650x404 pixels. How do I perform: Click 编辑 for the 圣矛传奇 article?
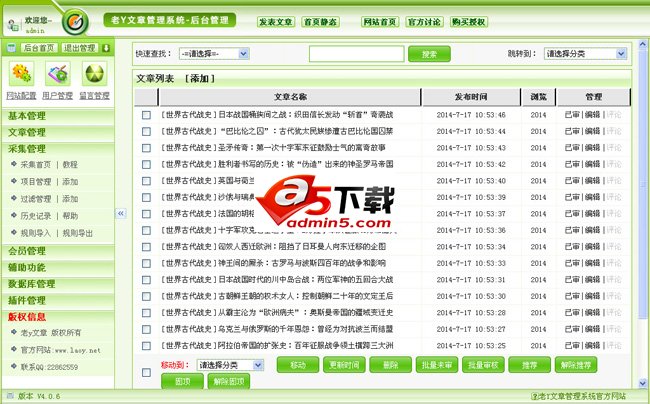tap(592, 148)
